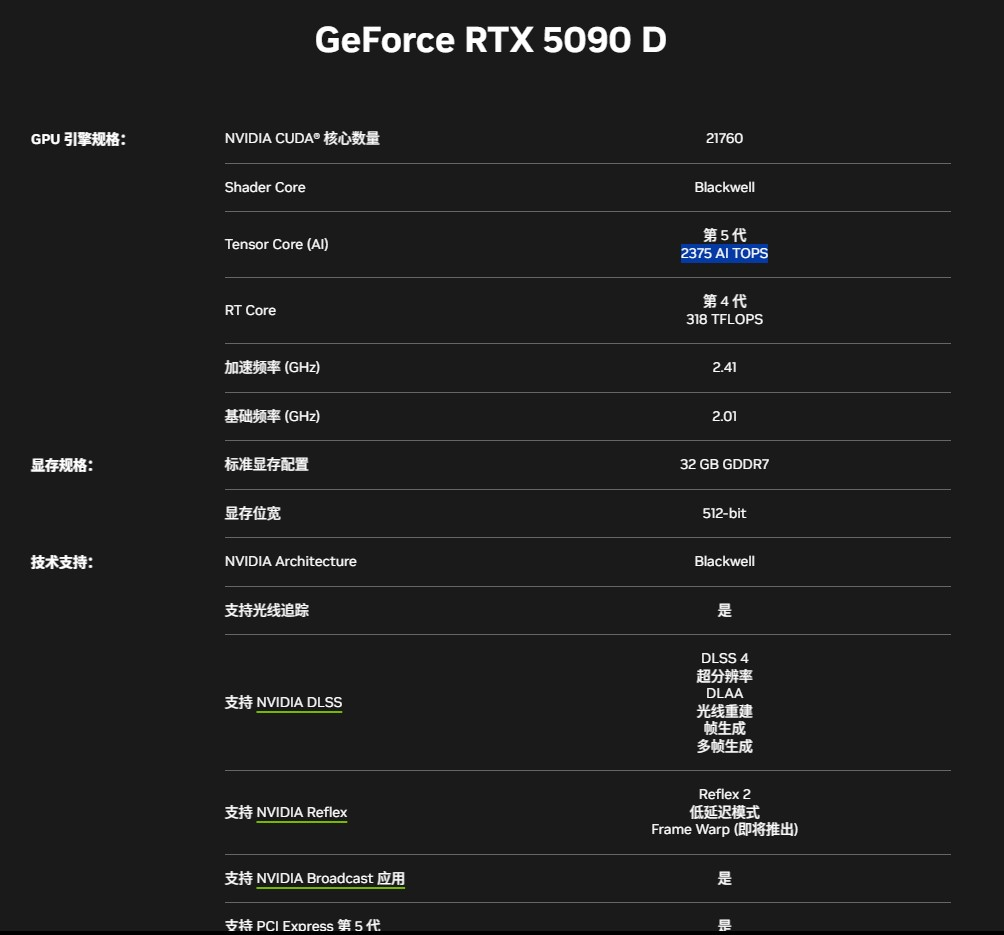
Task: Select the NVIDIA CUDA 核心数量 label
Action: (x=302, y=139)
